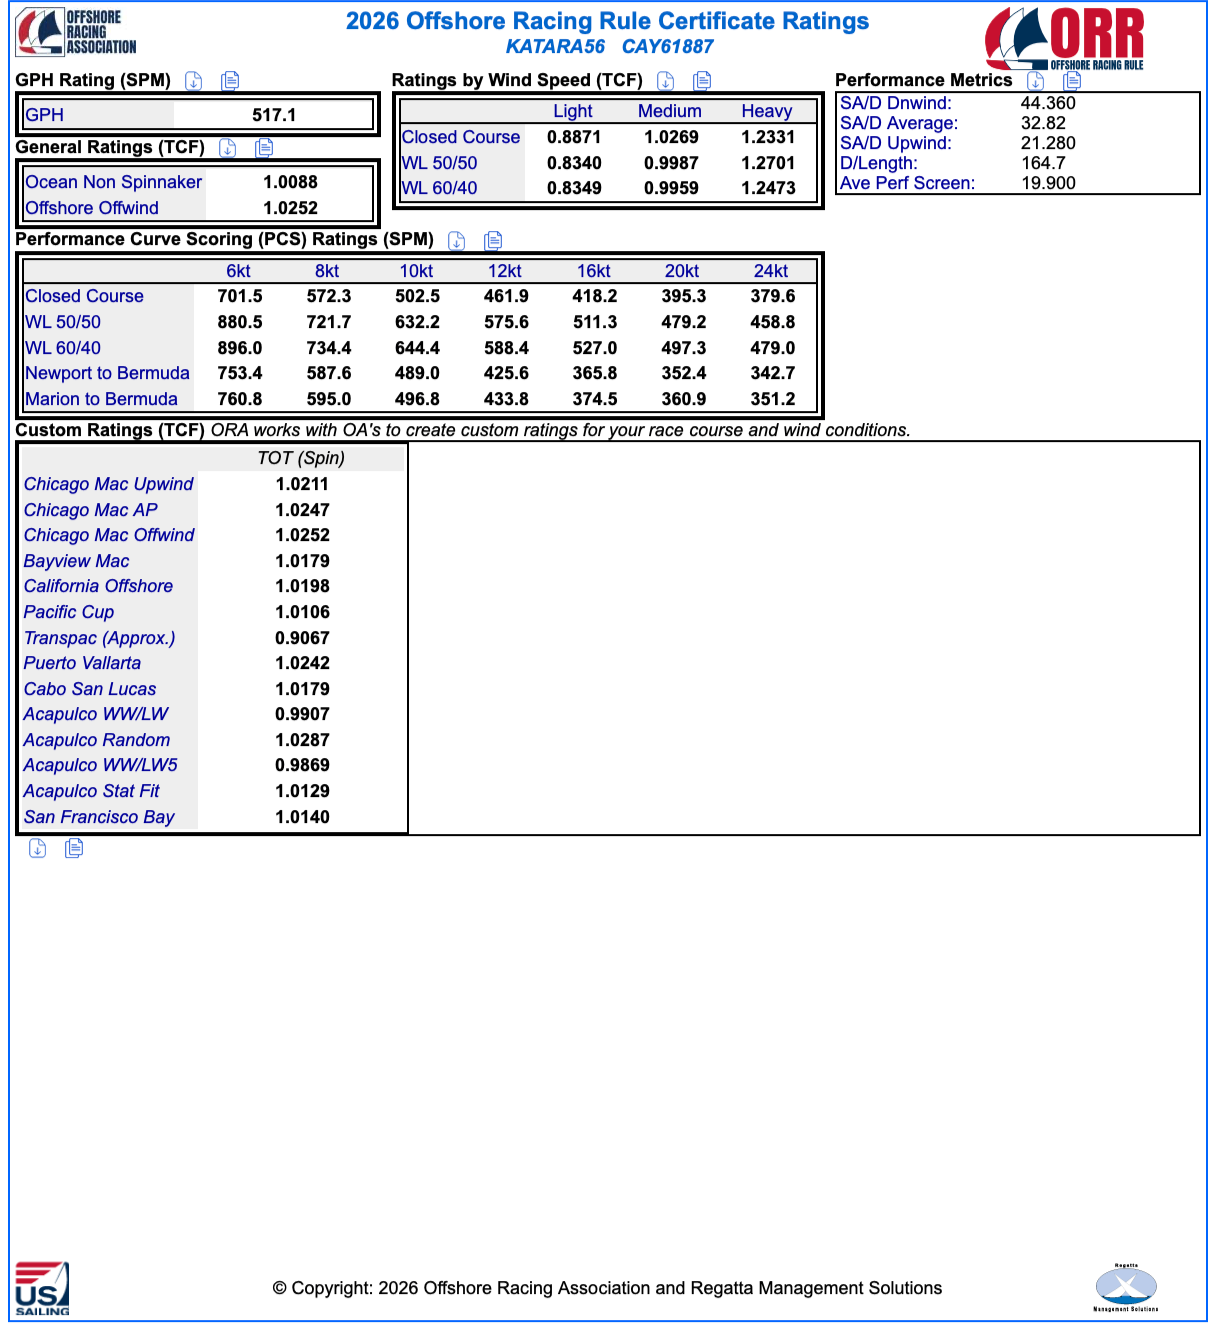Click the 24kt column header

coord(771,271)
